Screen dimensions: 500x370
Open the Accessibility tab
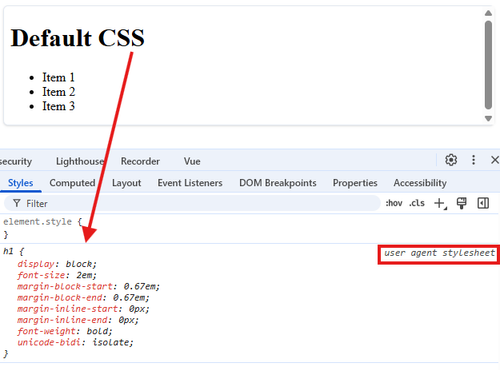point(420,183)
